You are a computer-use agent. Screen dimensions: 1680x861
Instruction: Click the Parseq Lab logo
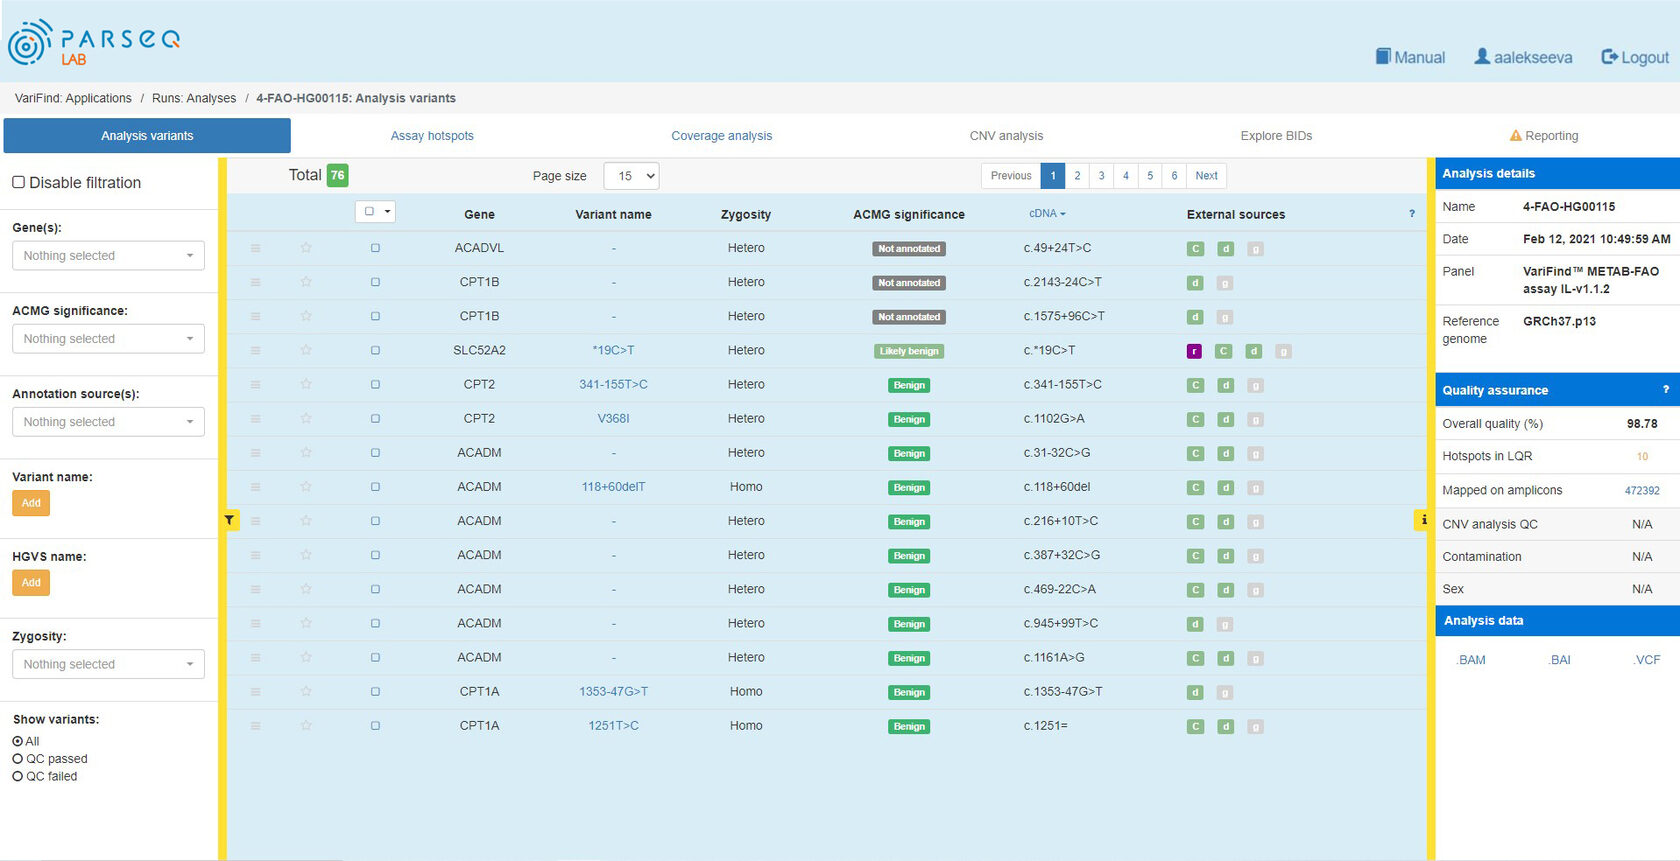[94, 43]
